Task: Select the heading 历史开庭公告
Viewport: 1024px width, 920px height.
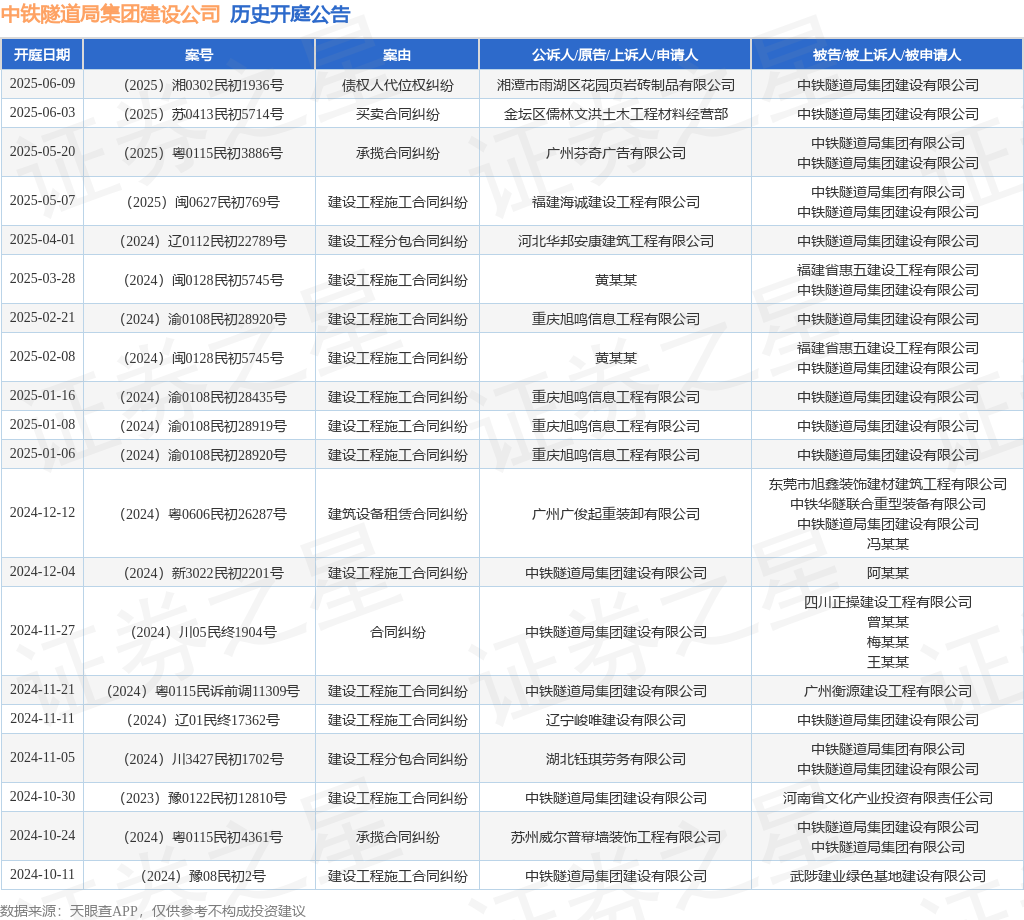Action: tap(290, 14)
